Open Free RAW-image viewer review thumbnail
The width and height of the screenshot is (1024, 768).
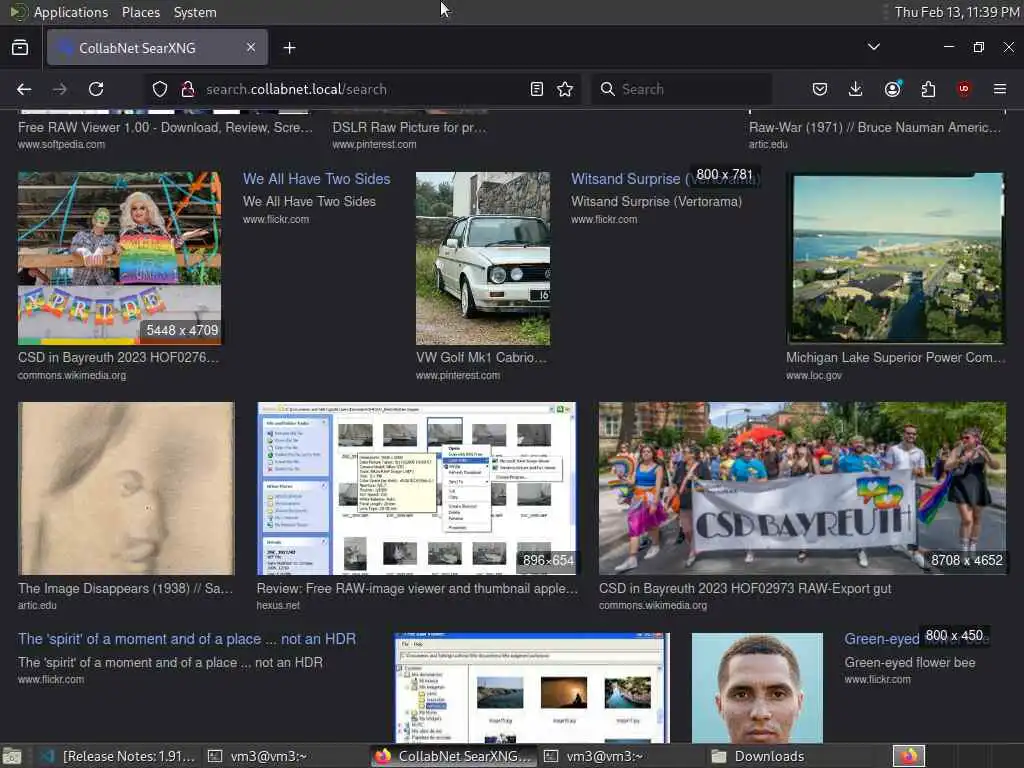click(x=417, y=488)
